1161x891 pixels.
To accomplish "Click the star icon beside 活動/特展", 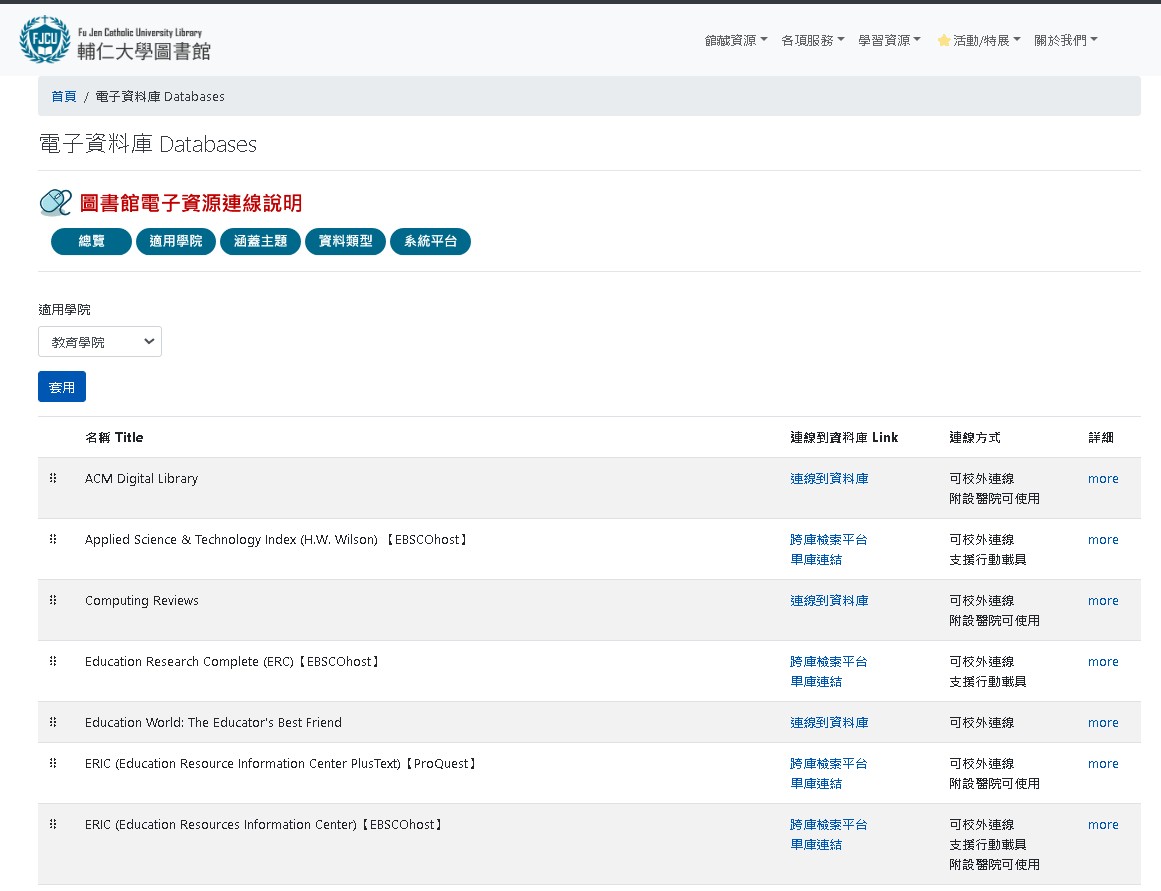I will tap(943, 41).
